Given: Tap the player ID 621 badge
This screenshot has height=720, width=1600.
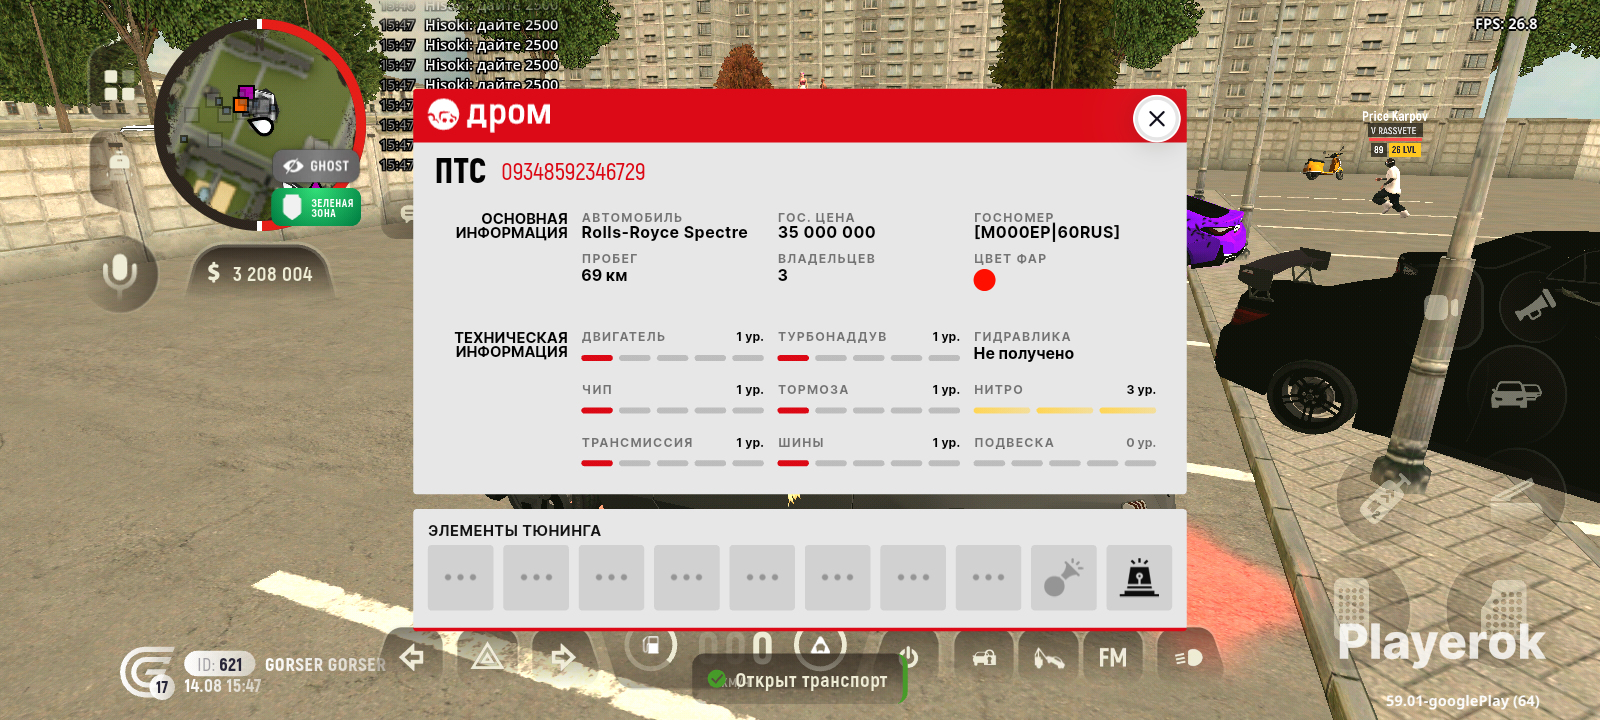Looking at the screenshot, I should pos(220,664).
